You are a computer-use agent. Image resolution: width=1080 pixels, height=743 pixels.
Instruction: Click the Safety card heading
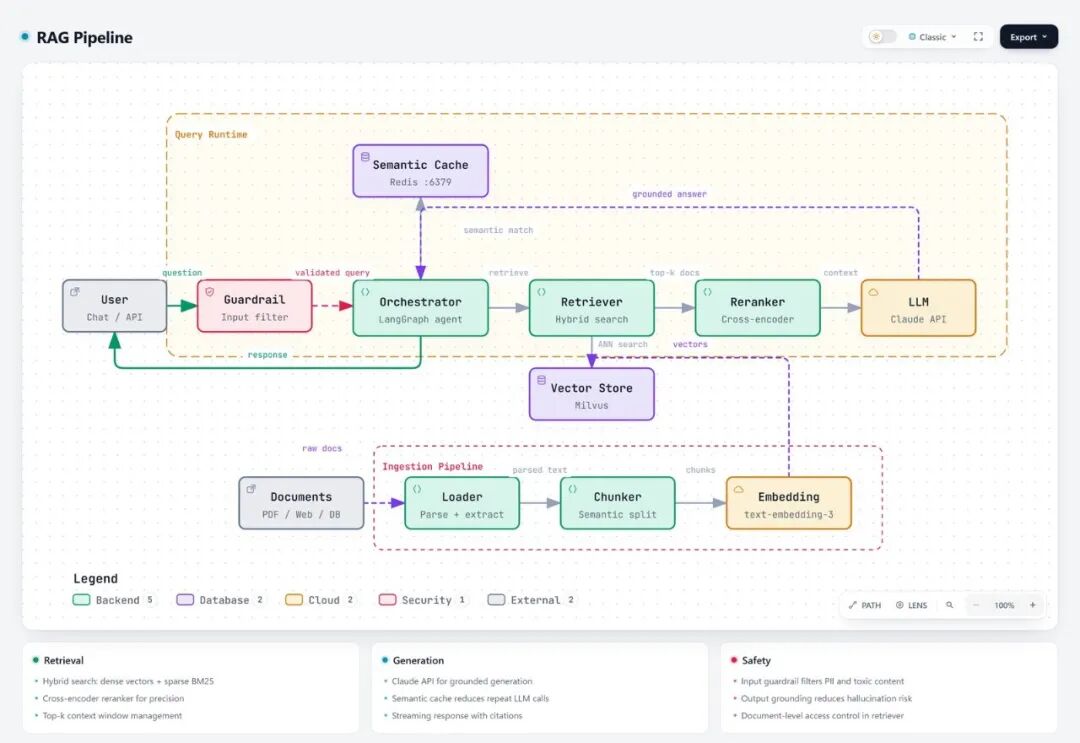click(756, 660)
